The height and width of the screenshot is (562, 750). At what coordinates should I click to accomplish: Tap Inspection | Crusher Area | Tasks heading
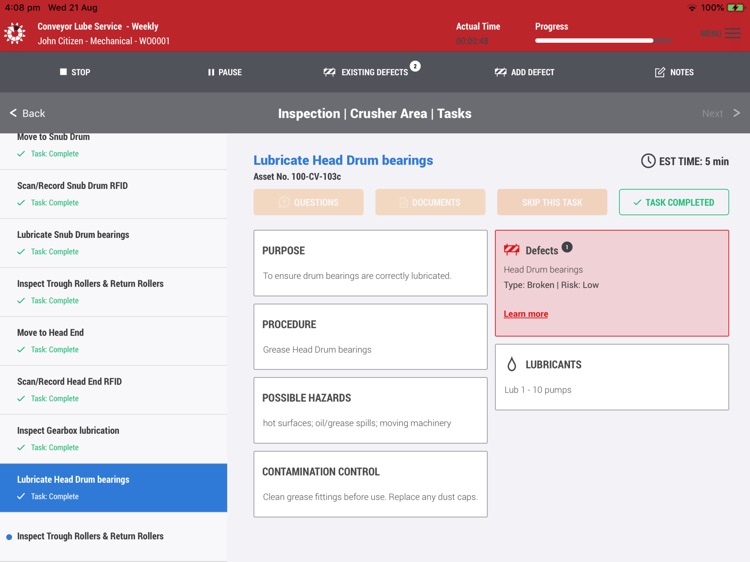pyautogui.click(x=375, y=113)
